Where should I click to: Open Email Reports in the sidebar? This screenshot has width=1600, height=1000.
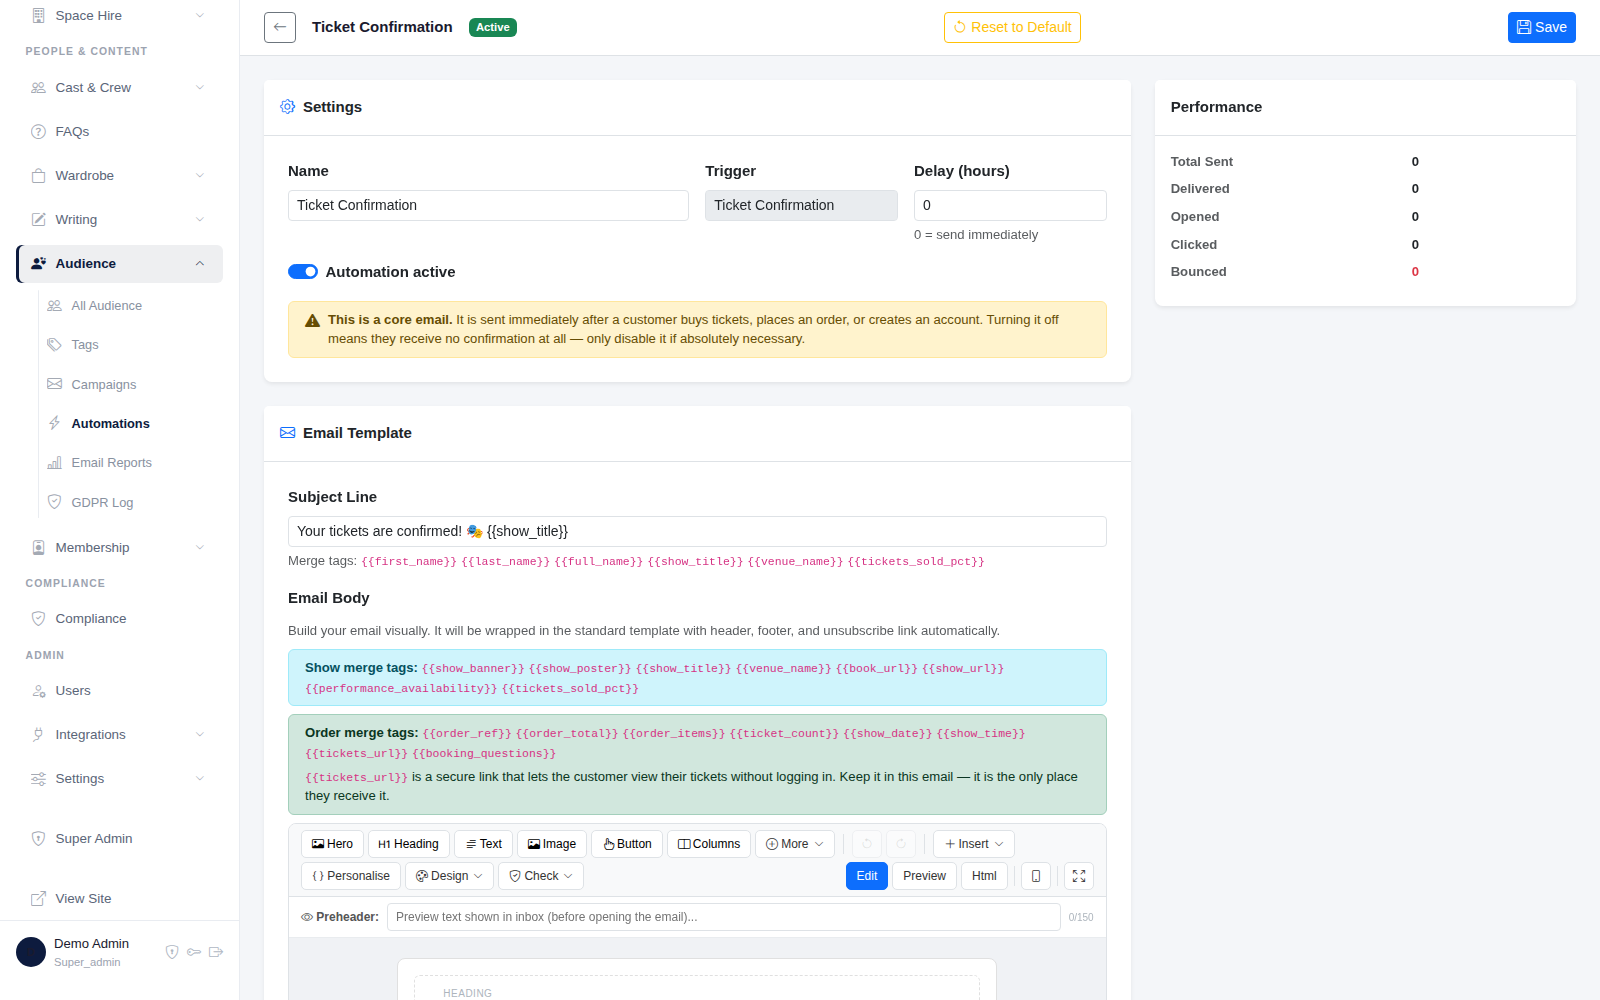(x=111, y=463)
